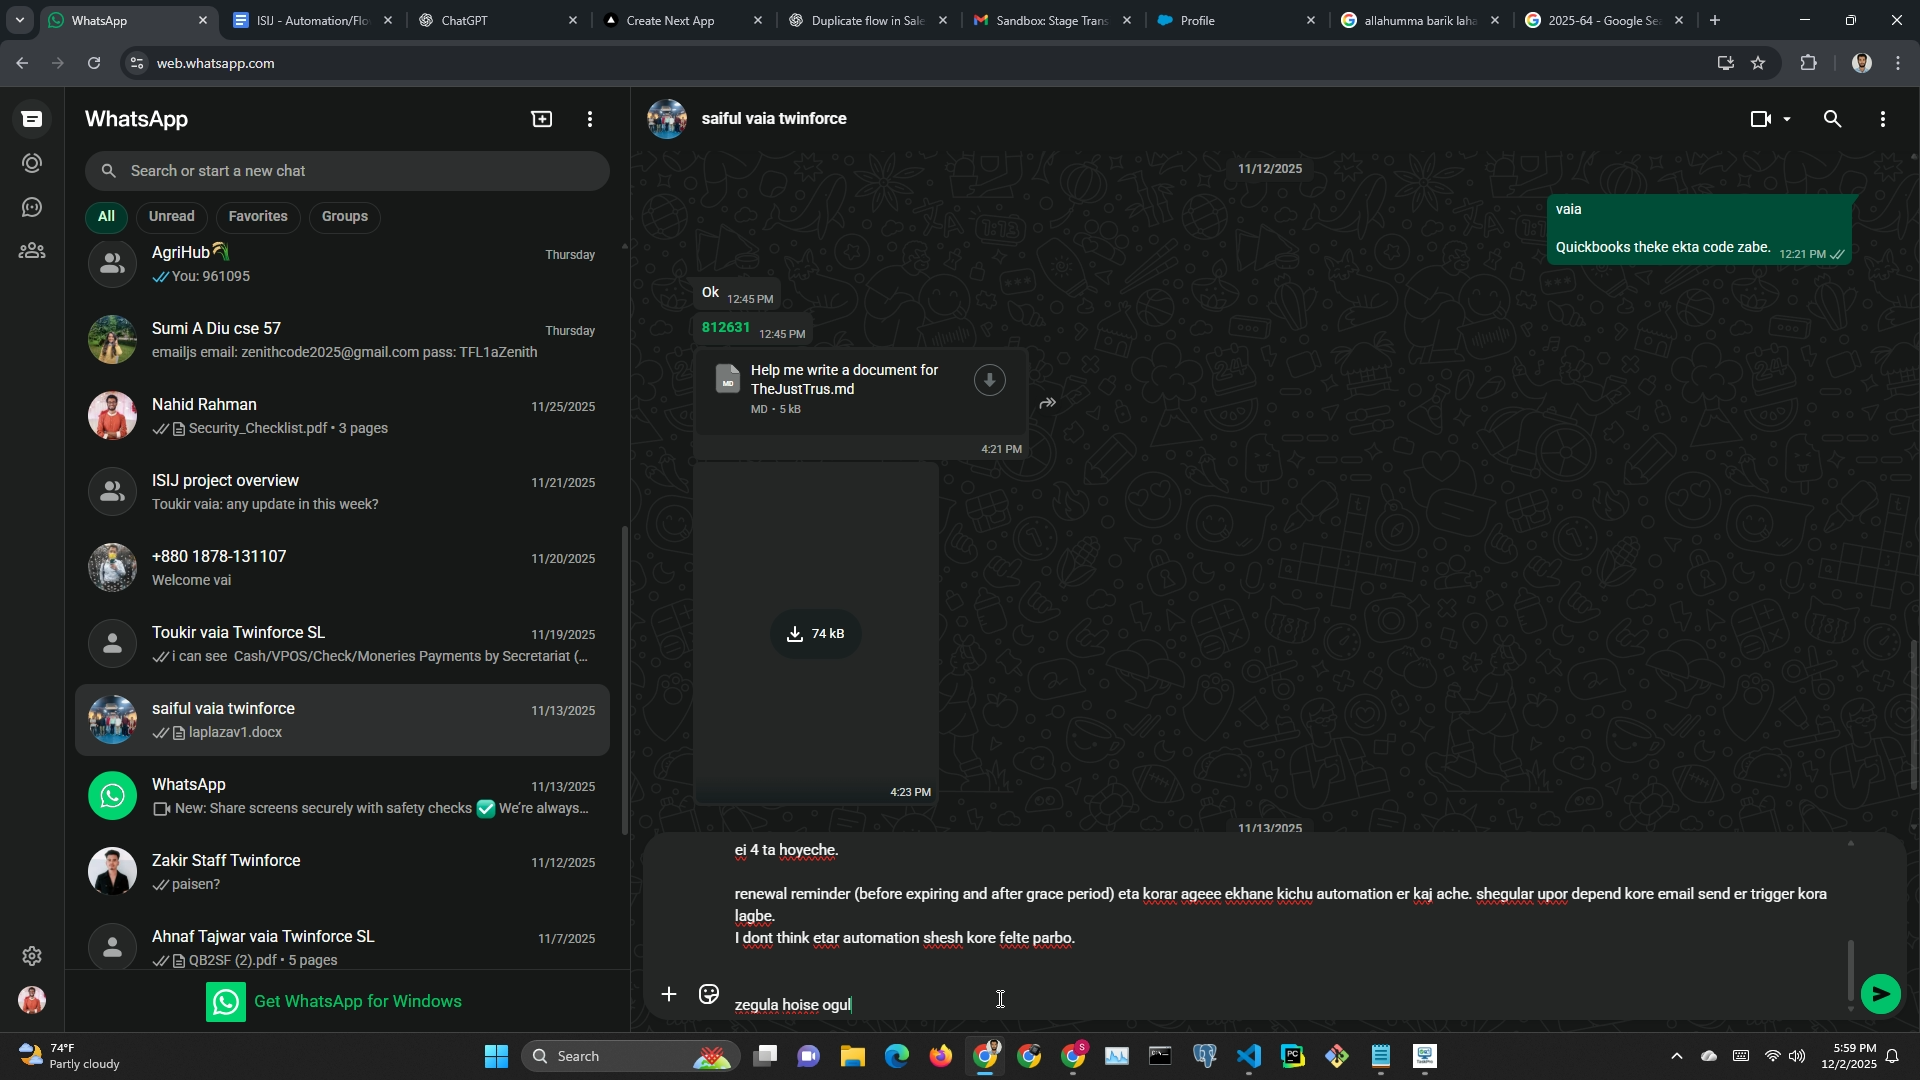Open the Status icon in the left sidebar
This screenshot has width=1920, height=1080.
click(32, 163)
